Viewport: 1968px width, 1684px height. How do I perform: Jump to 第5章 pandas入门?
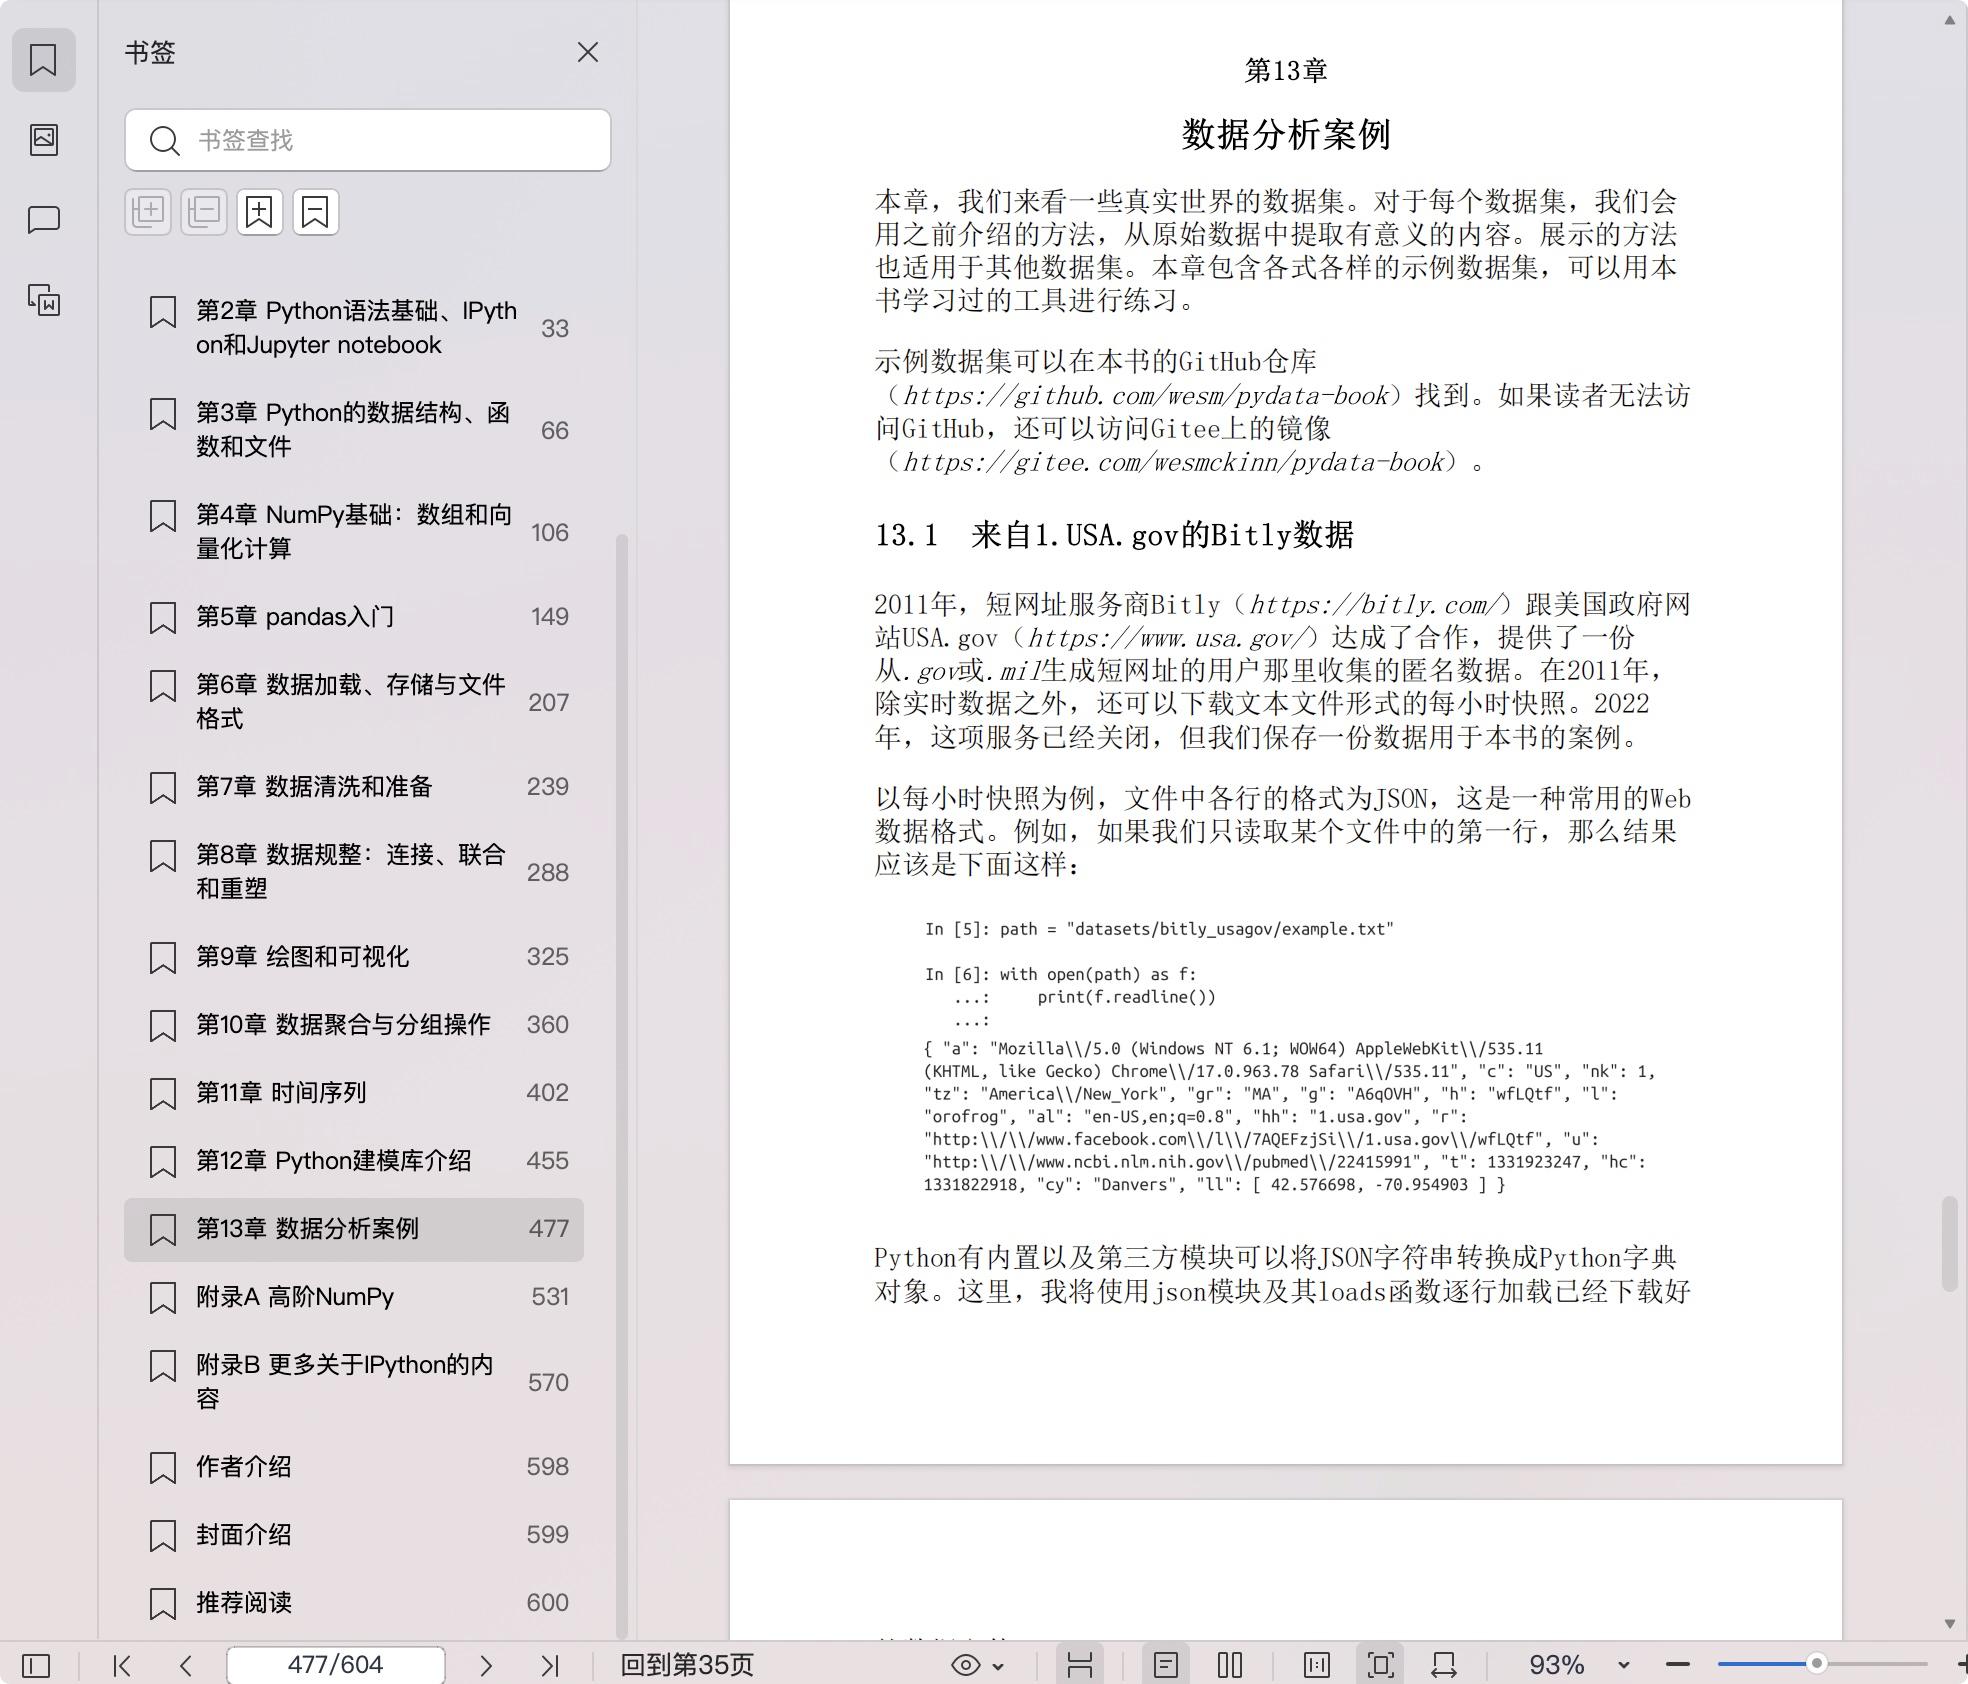[354, 617]
